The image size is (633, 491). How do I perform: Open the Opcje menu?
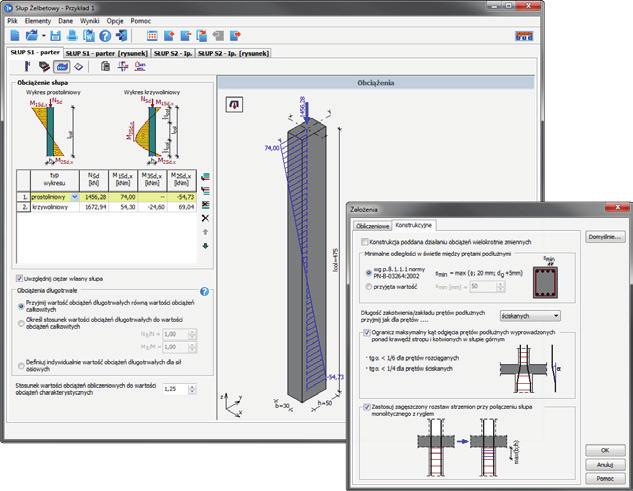point(115,21)
